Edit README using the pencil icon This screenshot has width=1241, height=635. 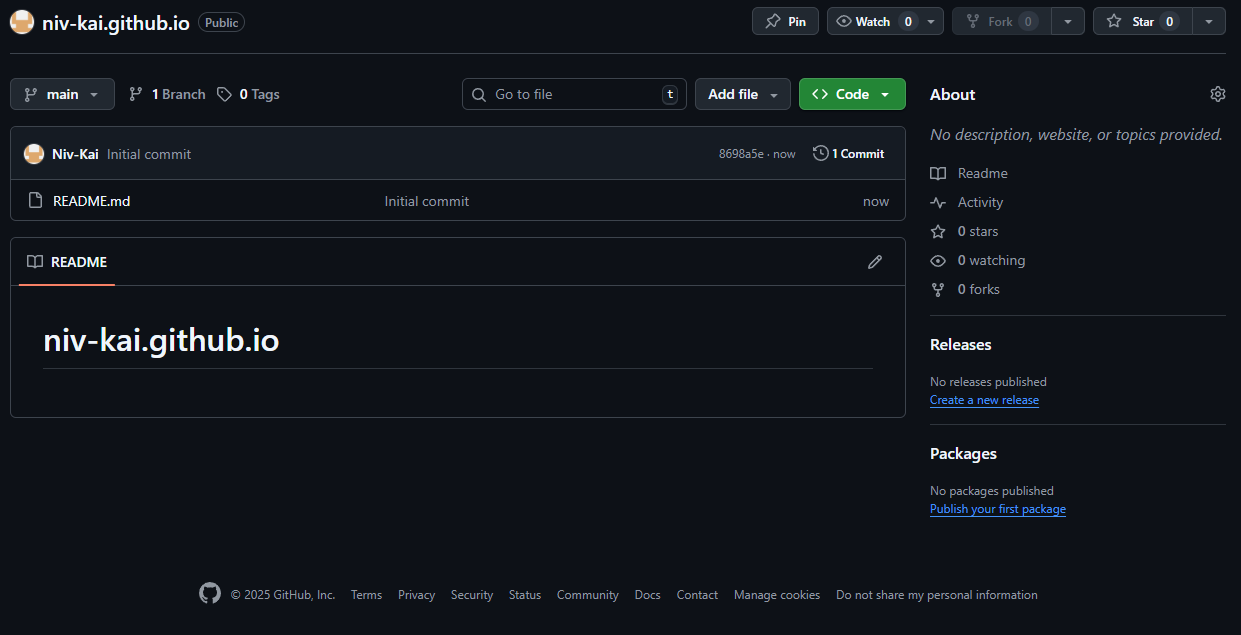(875, 262)
